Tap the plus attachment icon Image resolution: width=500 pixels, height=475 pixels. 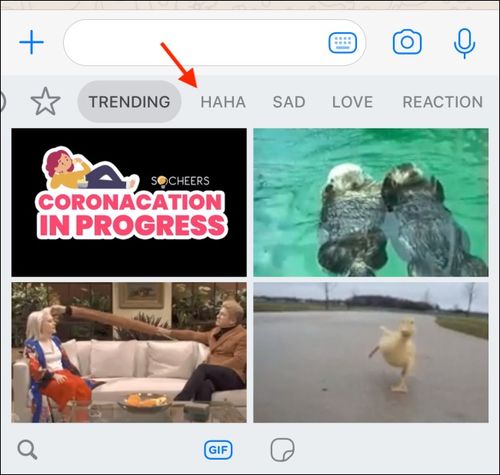point(31,42)
